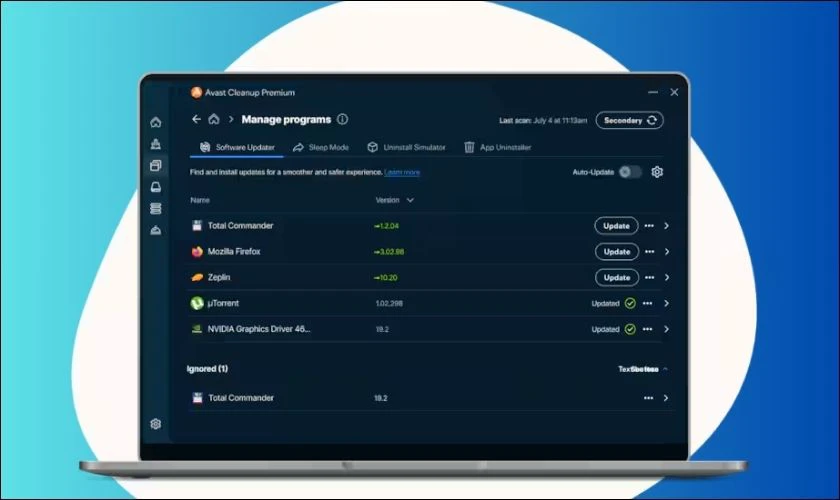The height and width of the screenshot is (500, 840).
Task: Open the stacked layers icon in sidebar
Action: tap(155, 208)
